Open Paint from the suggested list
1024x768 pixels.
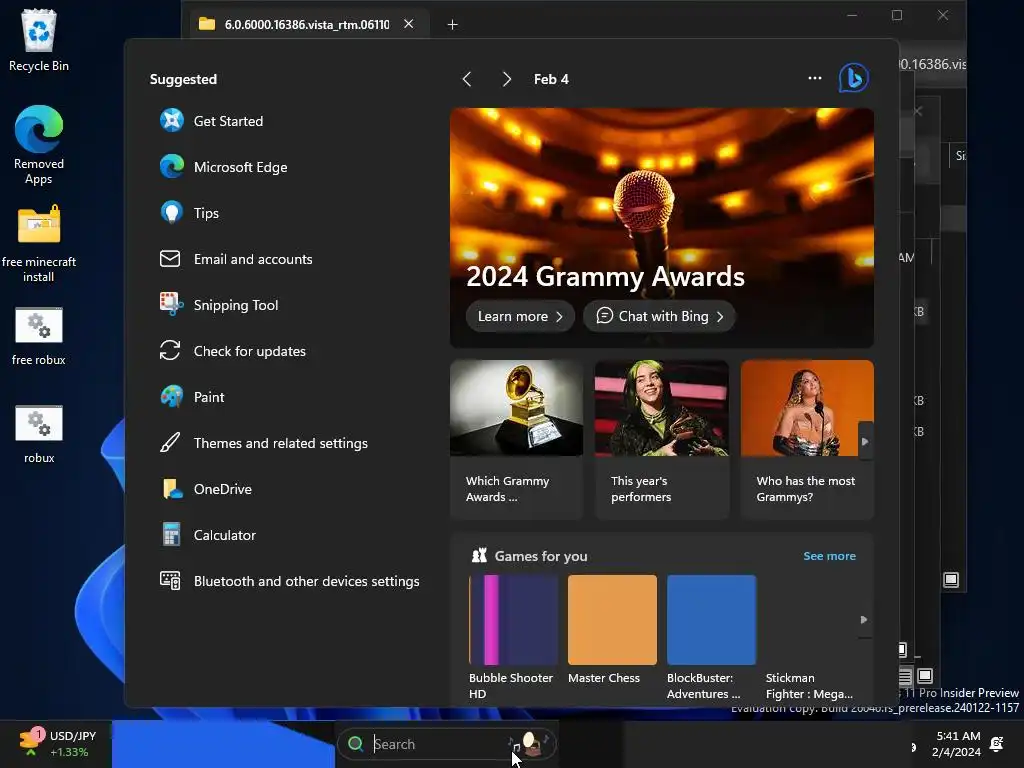(193, 397)
